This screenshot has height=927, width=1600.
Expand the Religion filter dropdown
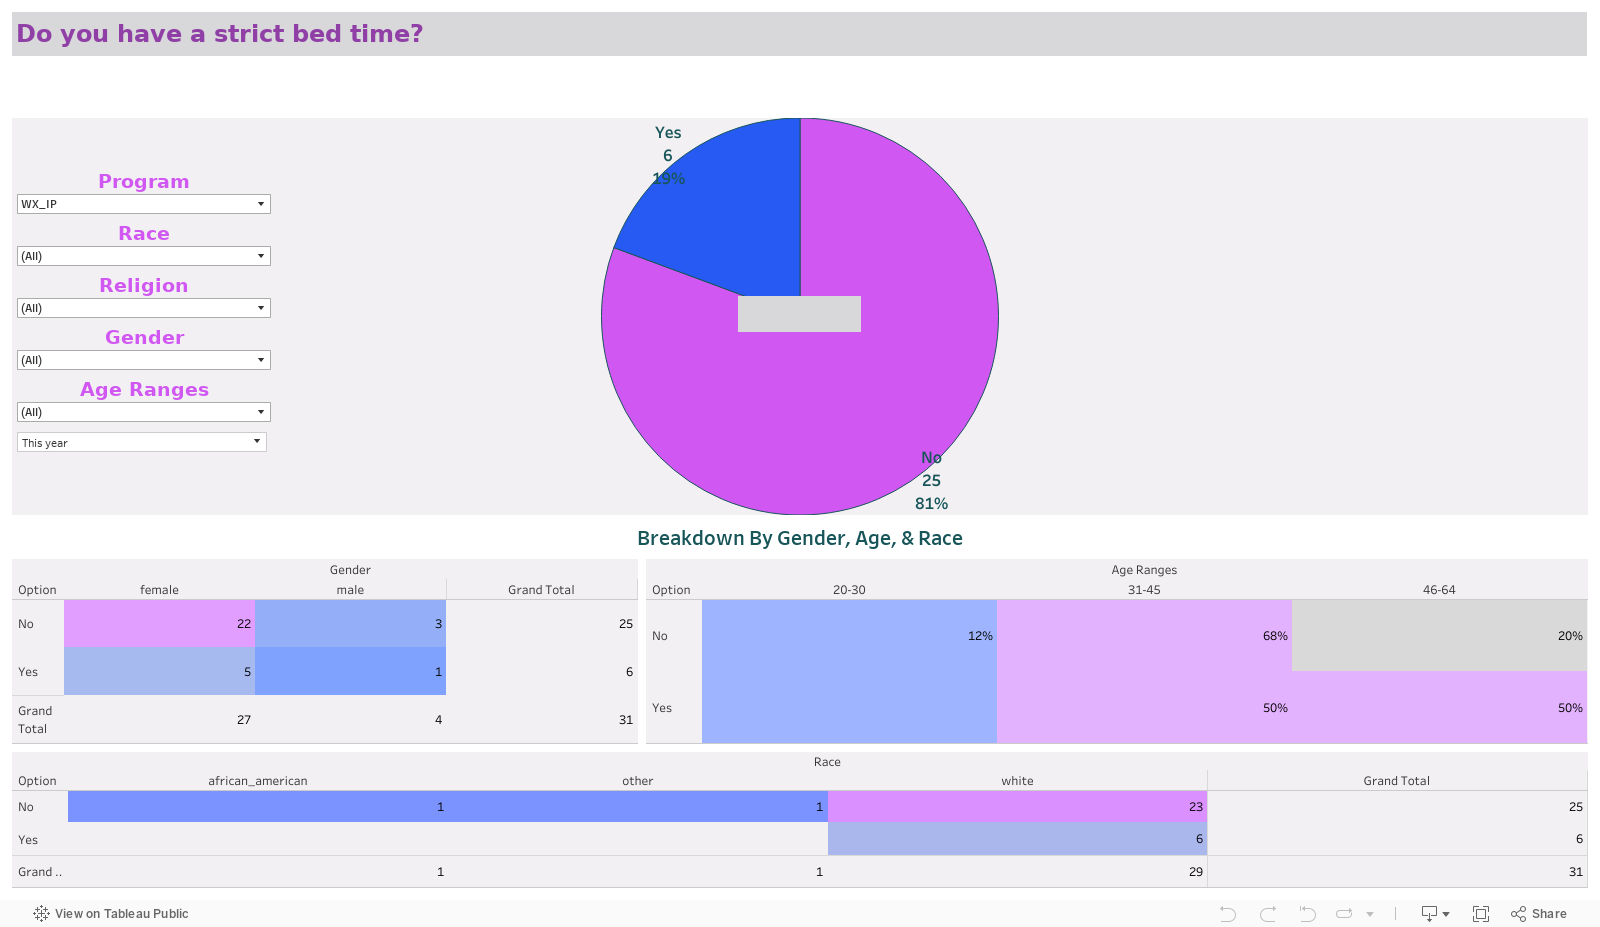tap(144, 308)
